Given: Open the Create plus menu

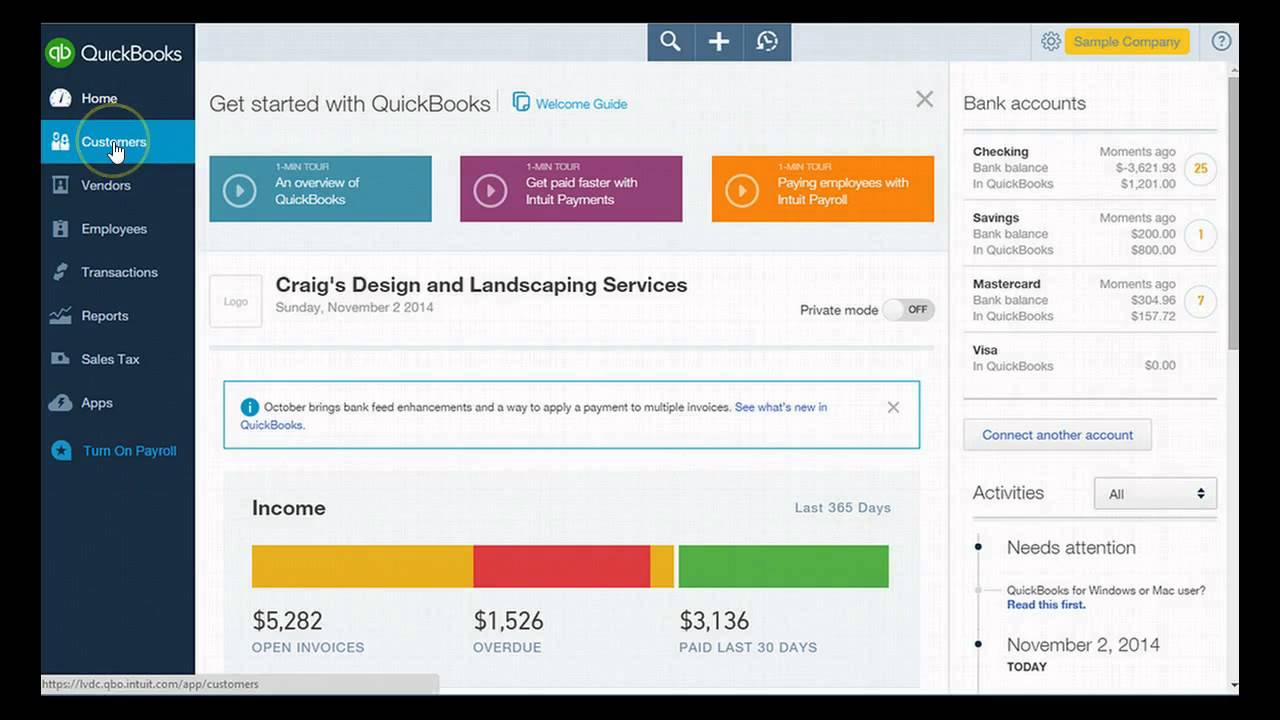Looking at the screenshot, I should [719, 42].
